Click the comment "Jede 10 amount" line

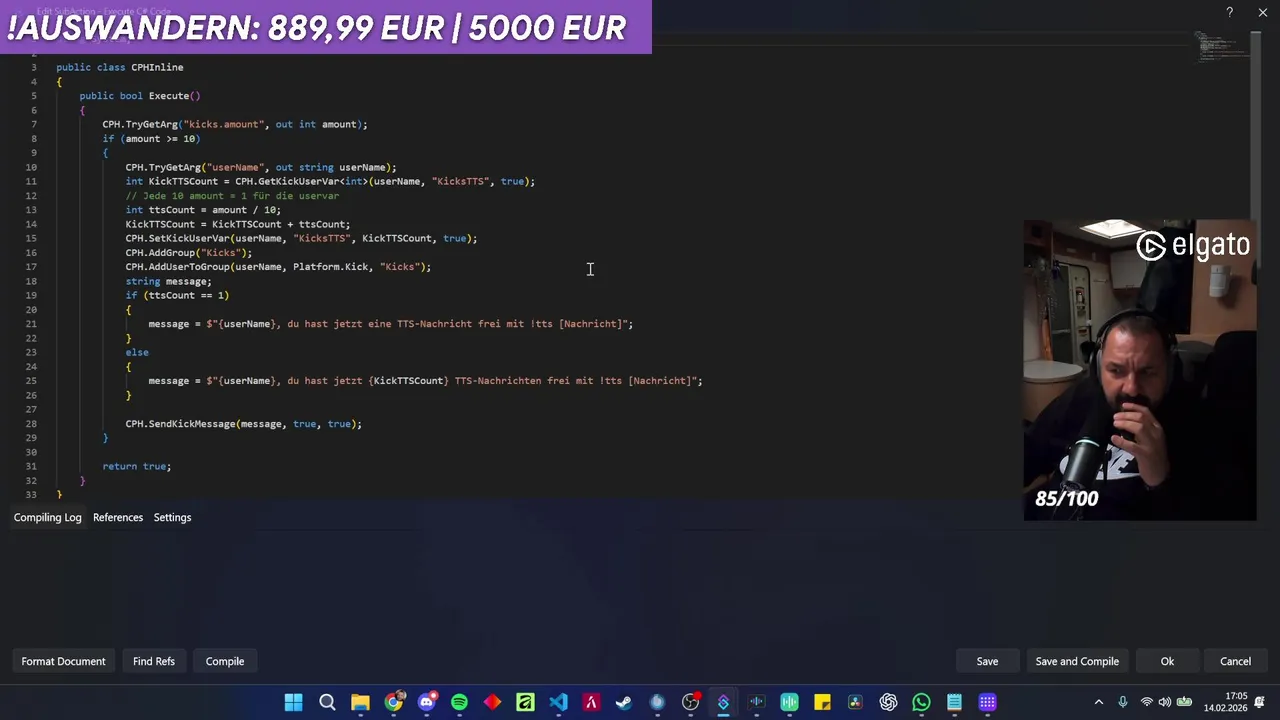[x=232, y=196]
